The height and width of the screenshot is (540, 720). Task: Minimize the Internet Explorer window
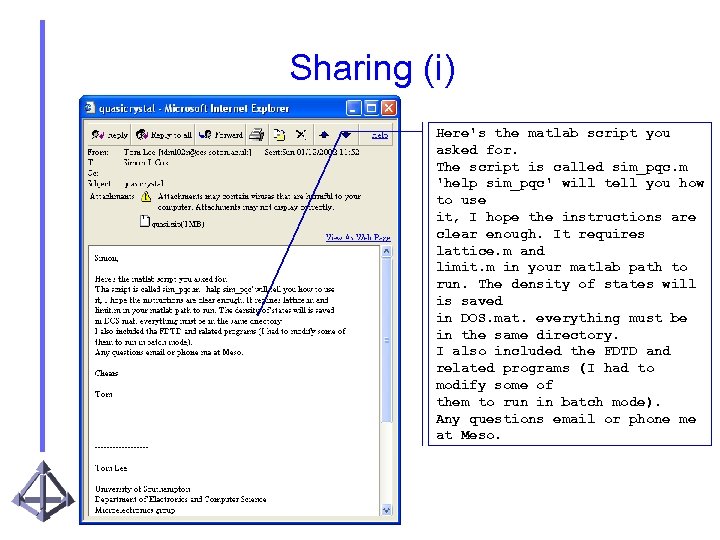pos(353,108)
